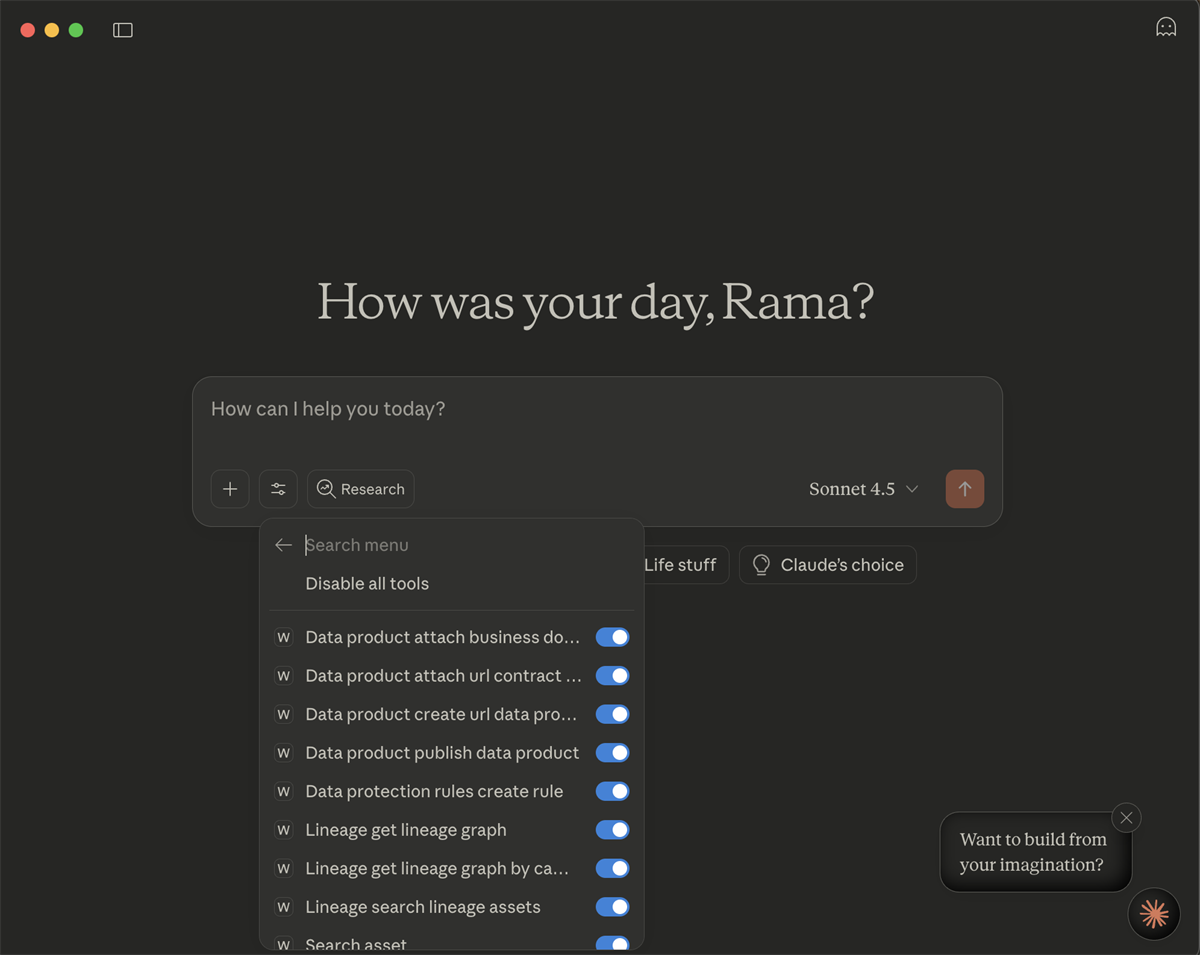Open the Sonnet 4.5 model dropdown

point(863,489)
